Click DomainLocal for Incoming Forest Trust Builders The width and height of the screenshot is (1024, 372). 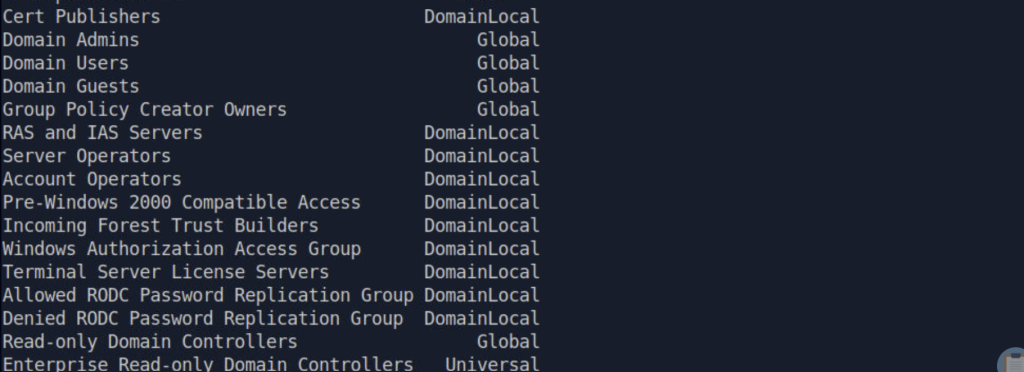click(482, 226)
